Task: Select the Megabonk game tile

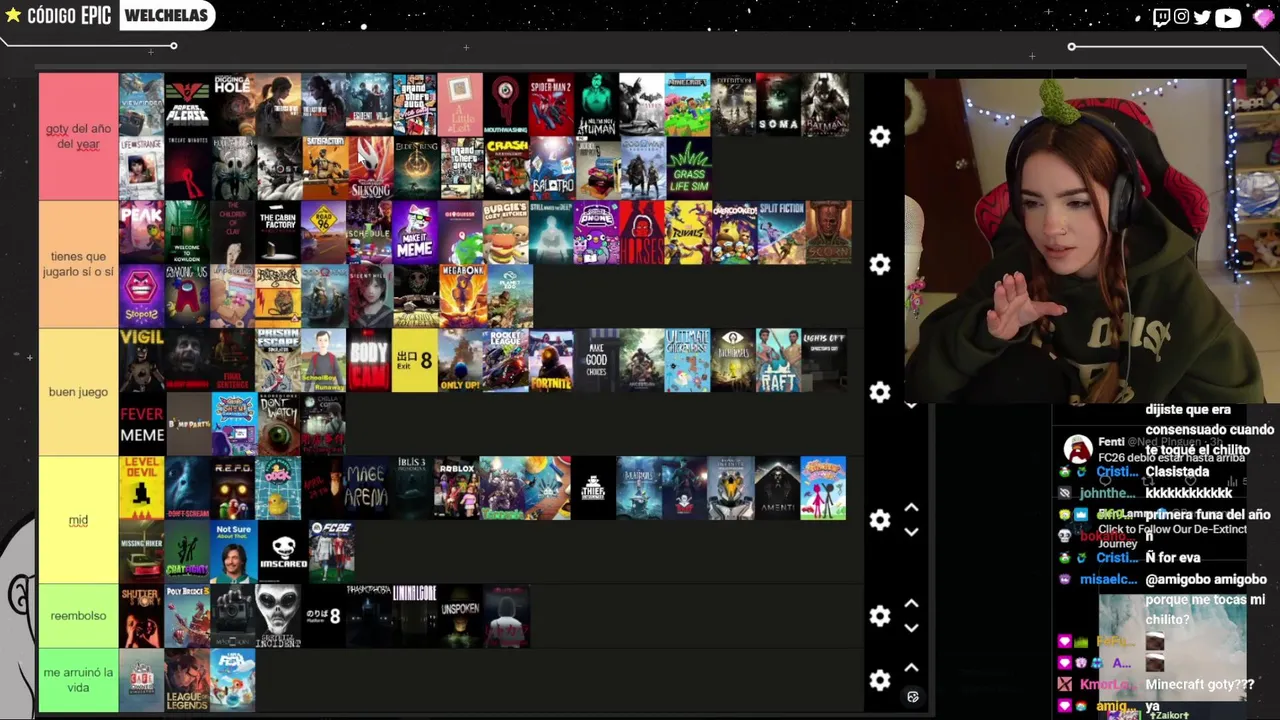Action: [464, 296]
